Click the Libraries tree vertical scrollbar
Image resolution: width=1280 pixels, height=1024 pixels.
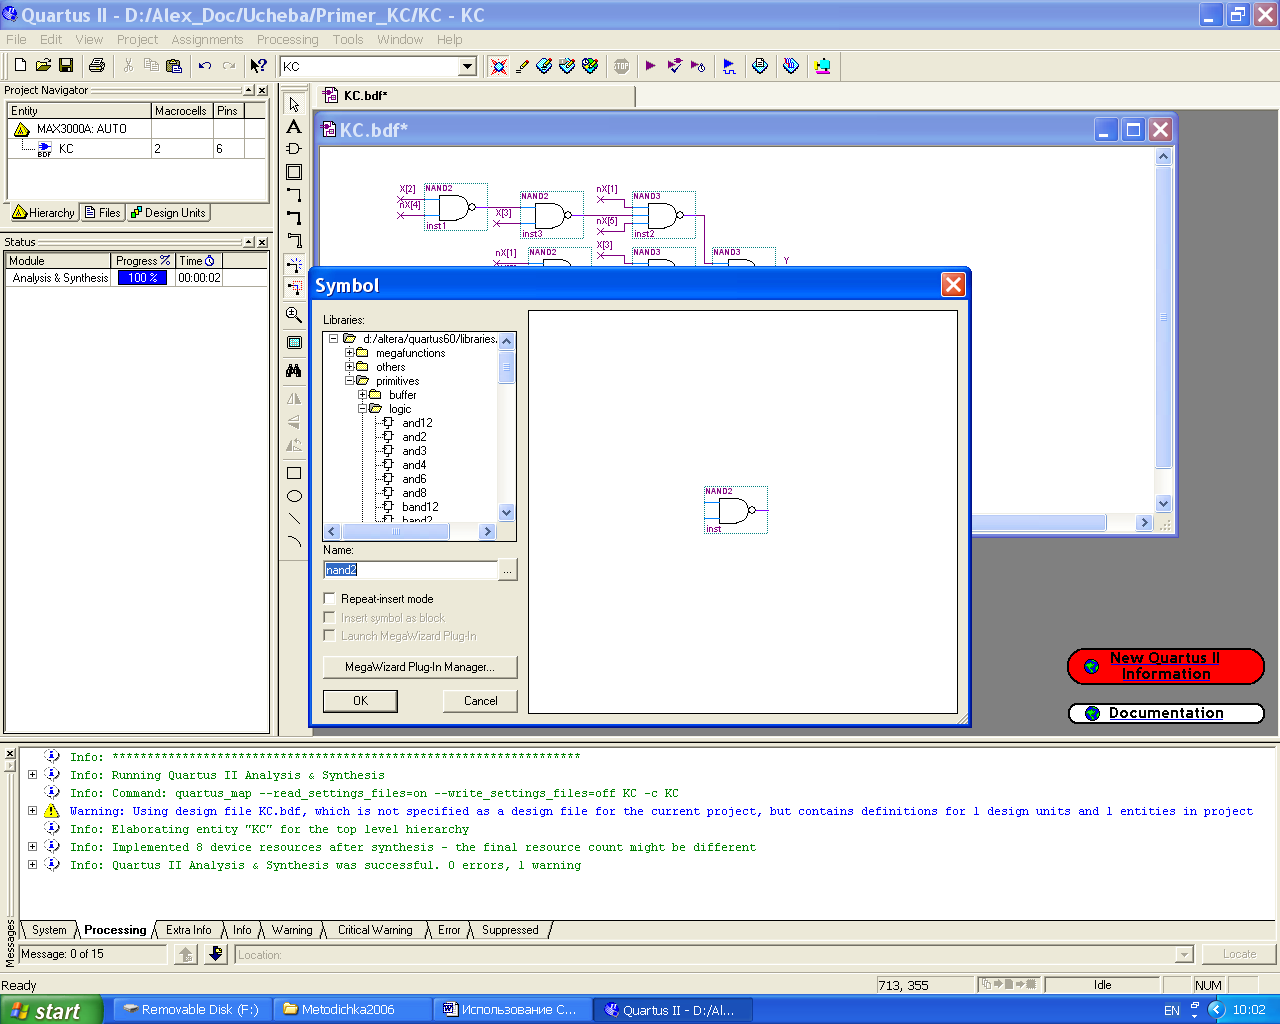click(x=507, y=426)
